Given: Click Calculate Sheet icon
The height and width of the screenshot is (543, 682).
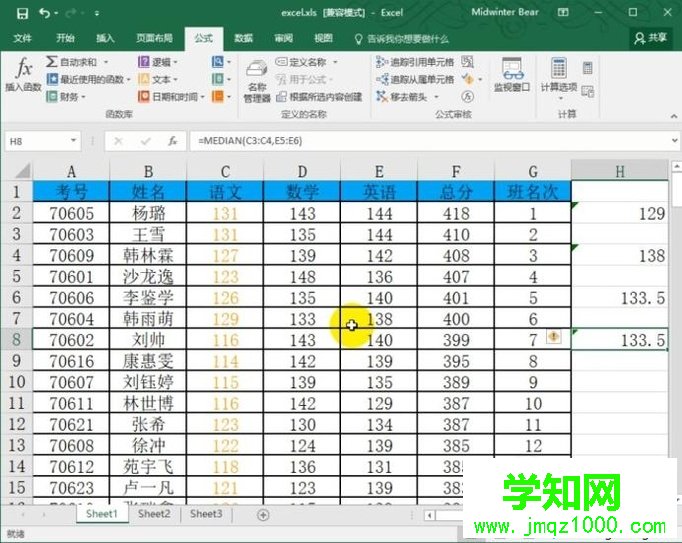Looking at the screenshot, I should point(588,91).
